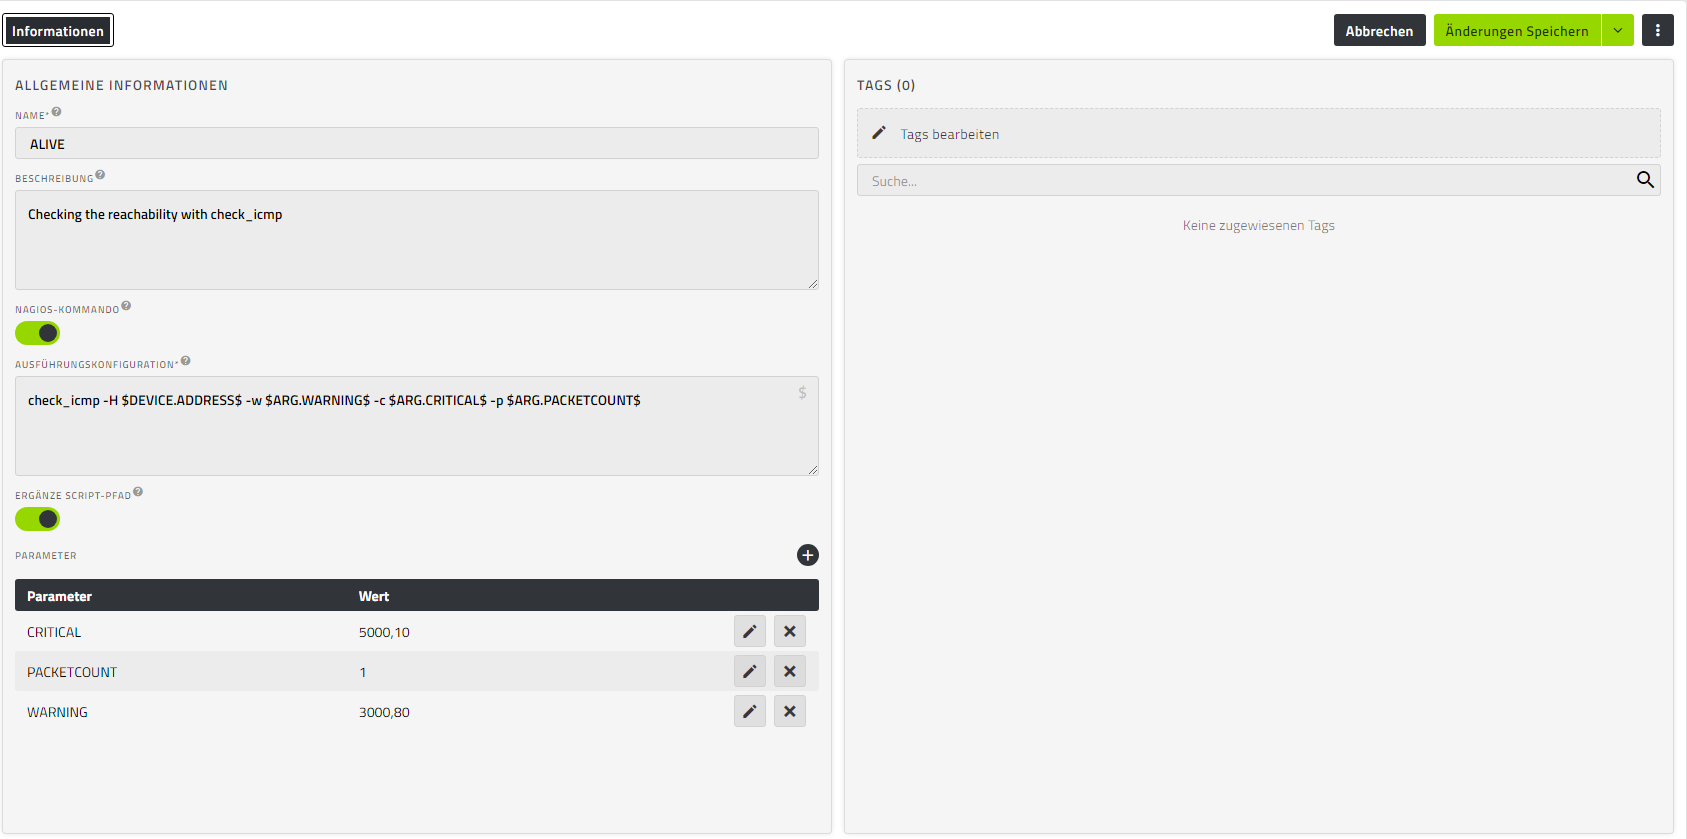Viewport: 1687px width, 839px height.
Task: Delete the WARNING parameter row
Action: [790, 711]
